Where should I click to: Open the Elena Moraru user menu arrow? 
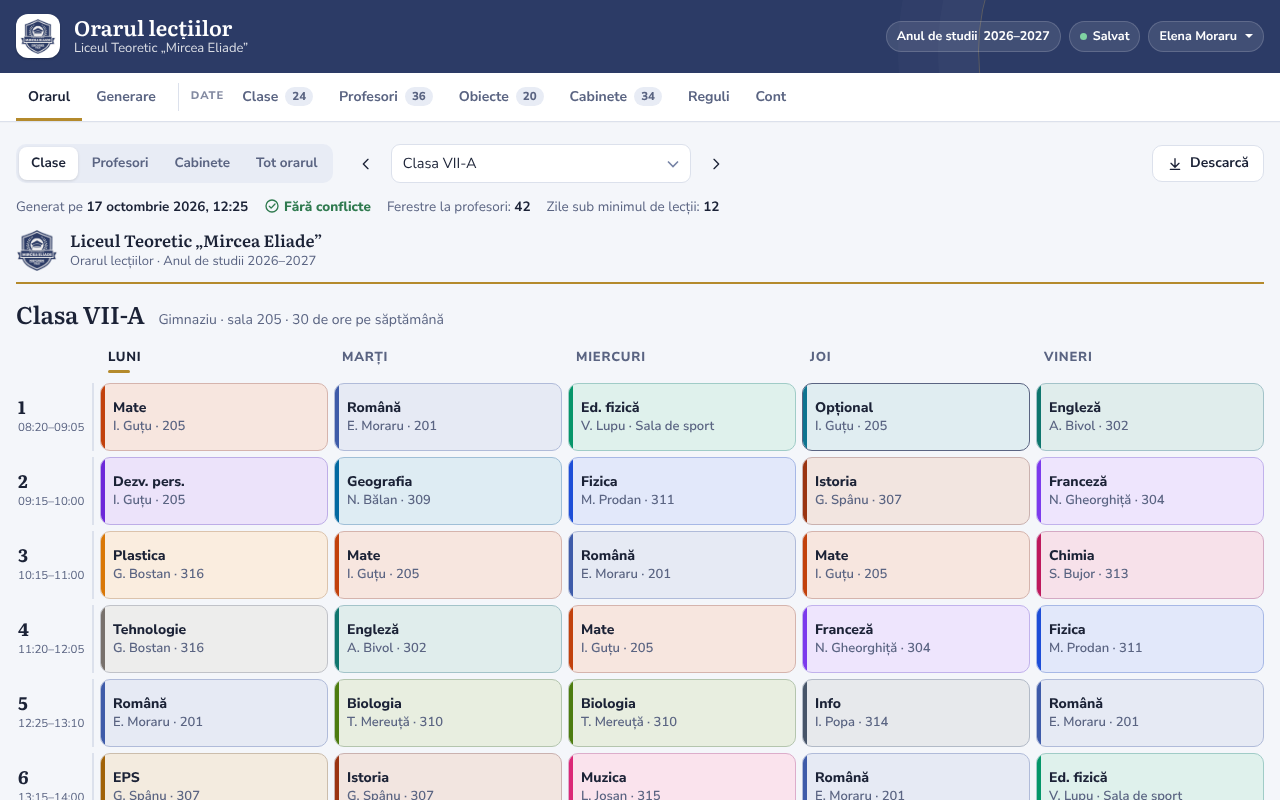click(x=1248, y=37)
